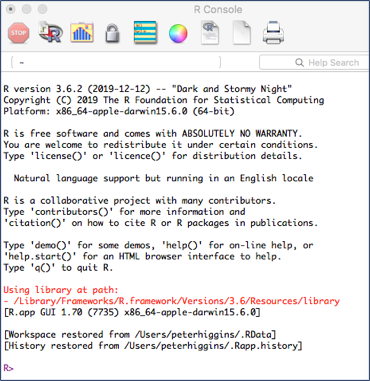
Task: Toggle the command history panel icon
Action: 145,32
